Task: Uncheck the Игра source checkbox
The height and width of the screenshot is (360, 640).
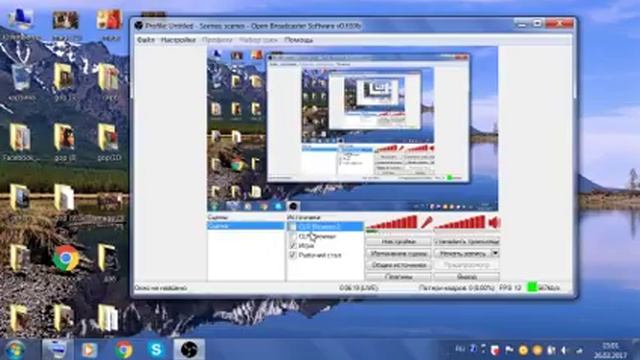Action: 293,246
